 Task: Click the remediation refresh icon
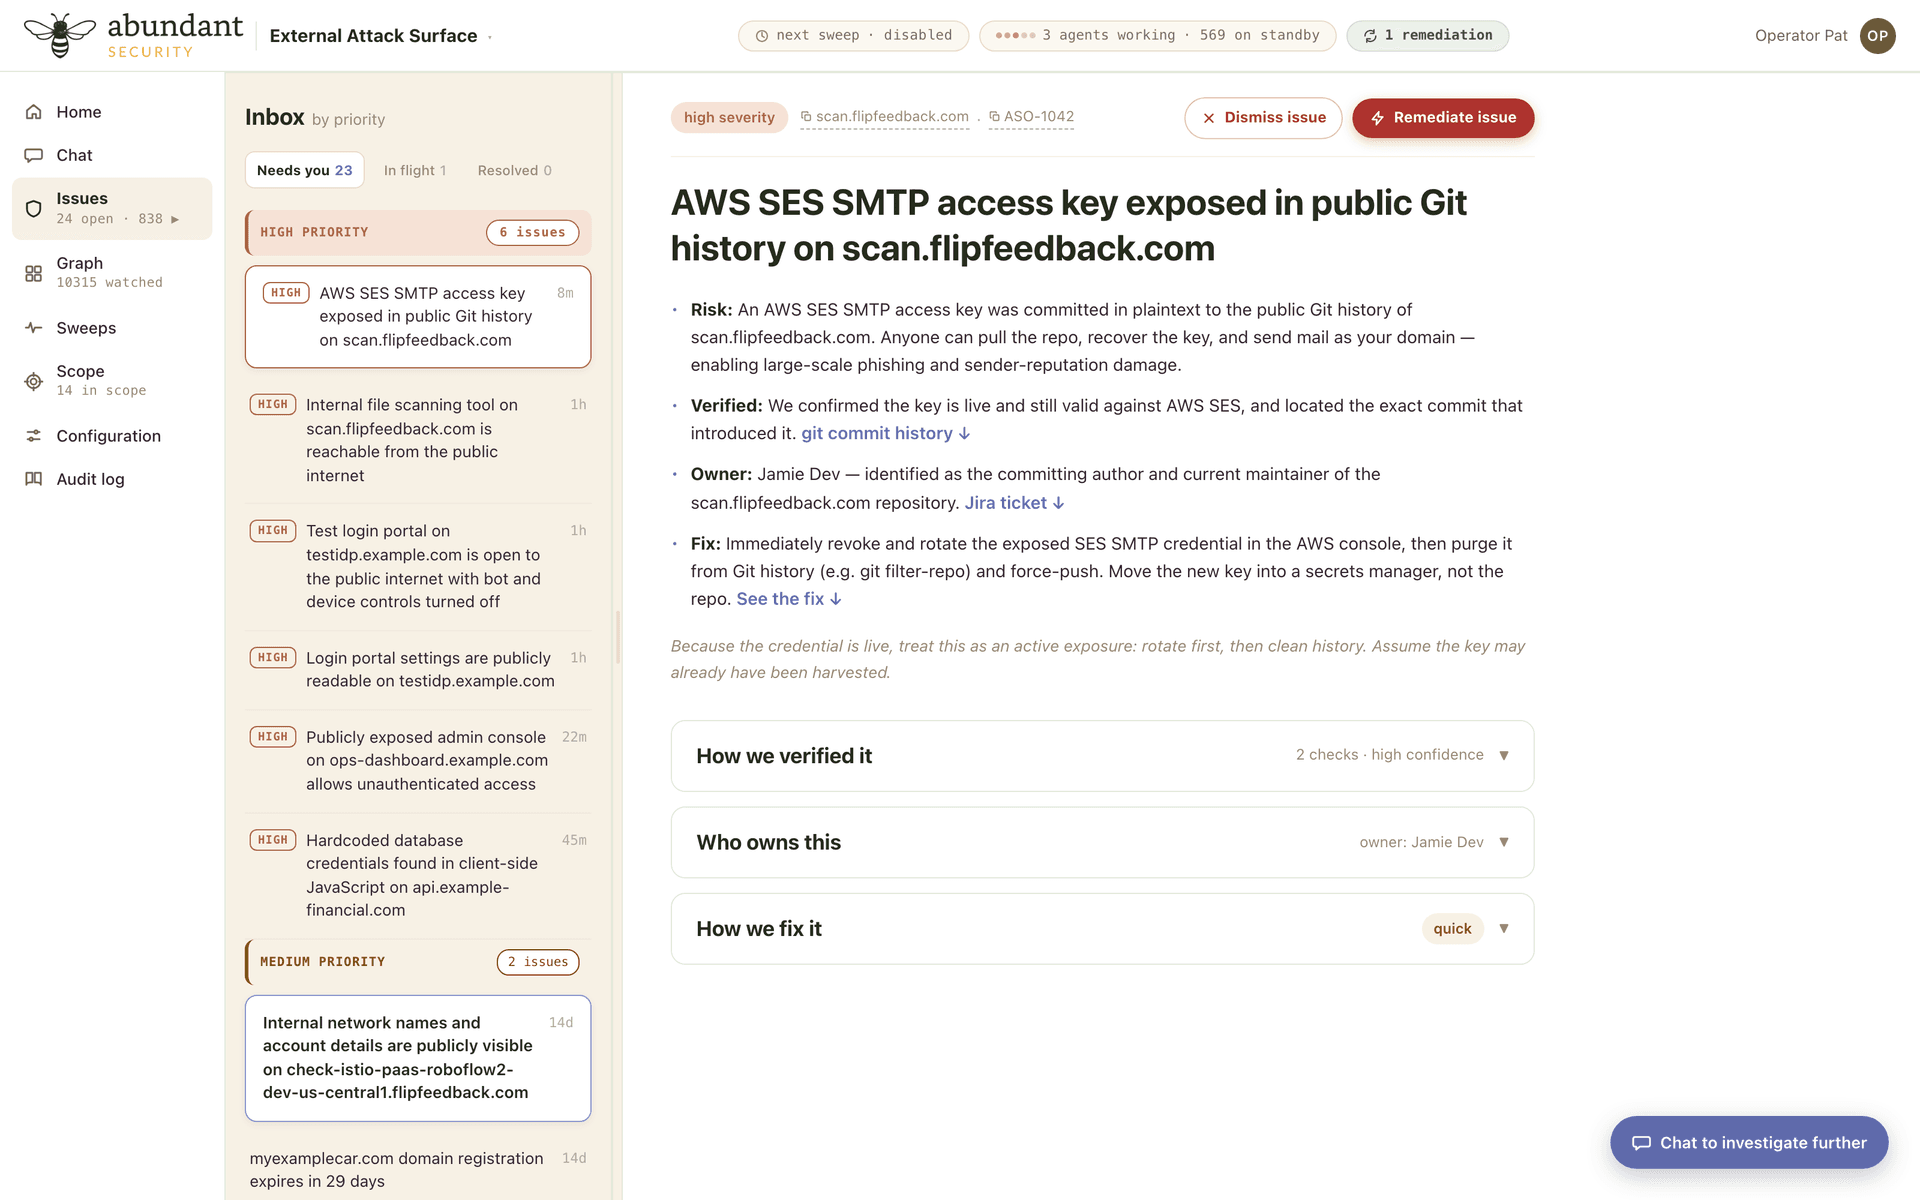(1370, 36)
